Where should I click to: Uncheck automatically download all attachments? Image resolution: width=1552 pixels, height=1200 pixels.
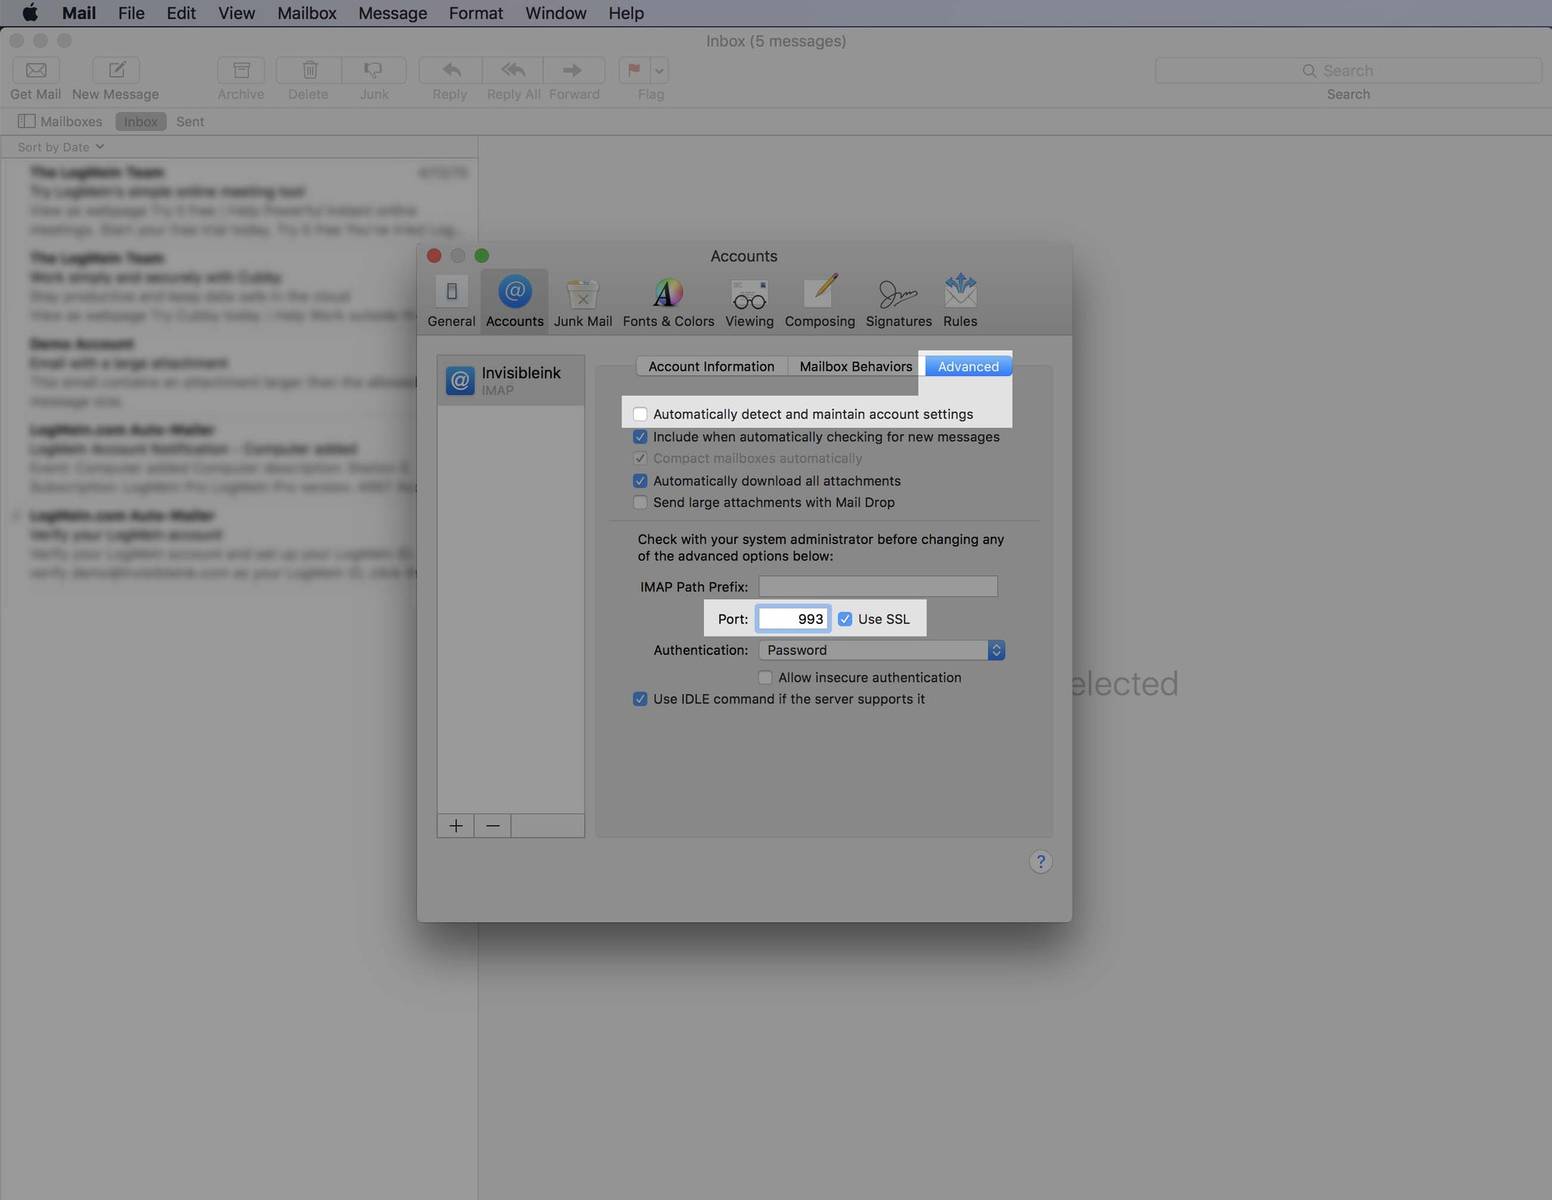(640, 481)
